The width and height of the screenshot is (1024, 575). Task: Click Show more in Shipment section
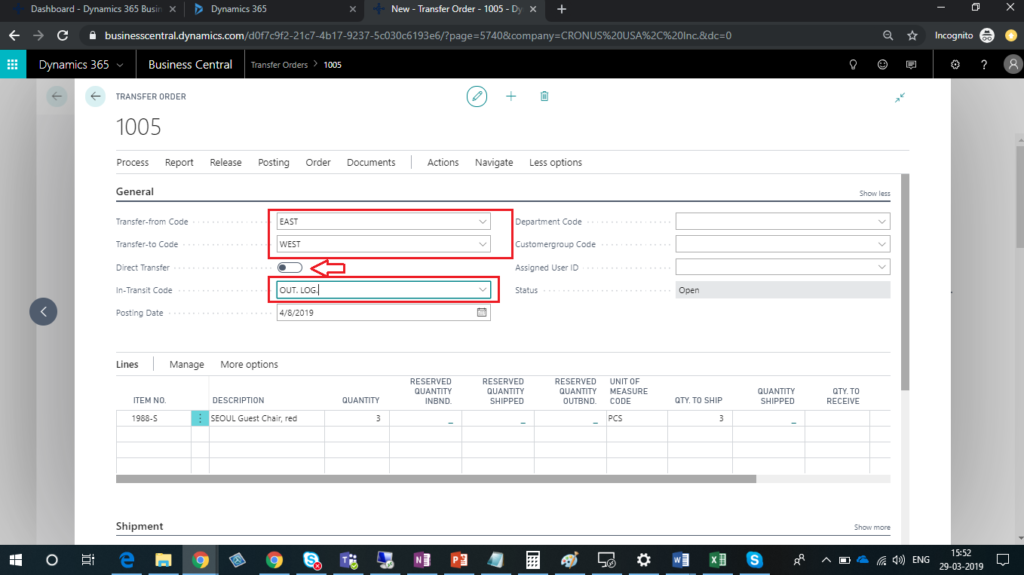point(871,527)
